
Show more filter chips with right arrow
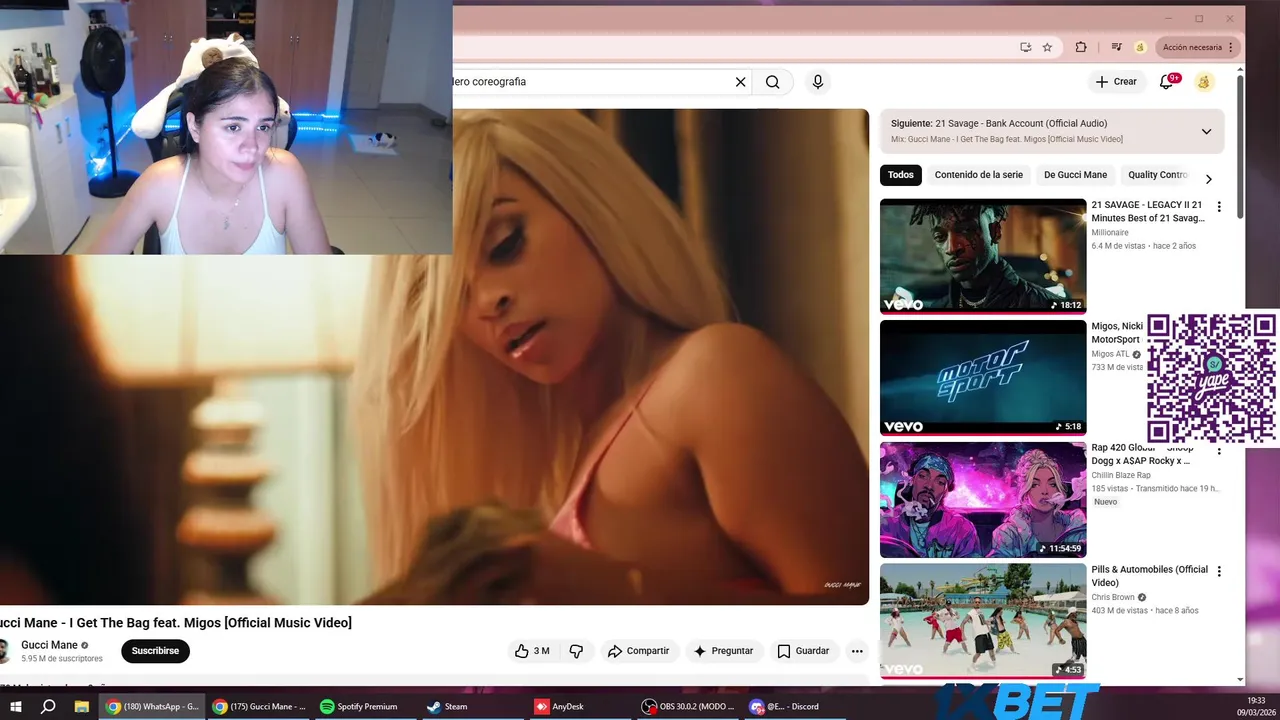click(x=1208, y=179)
